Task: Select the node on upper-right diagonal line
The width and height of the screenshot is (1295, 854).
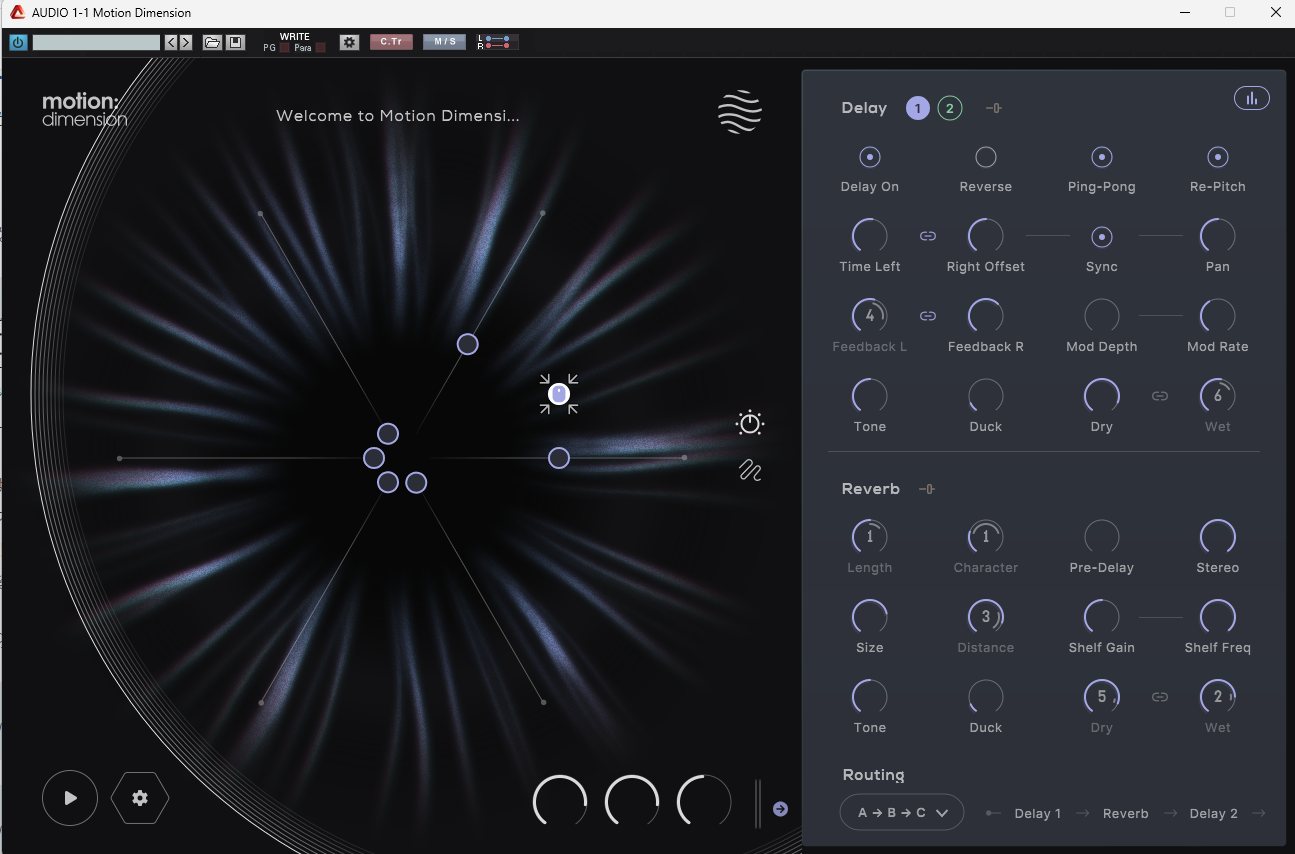Action: [x=468, y=344]
